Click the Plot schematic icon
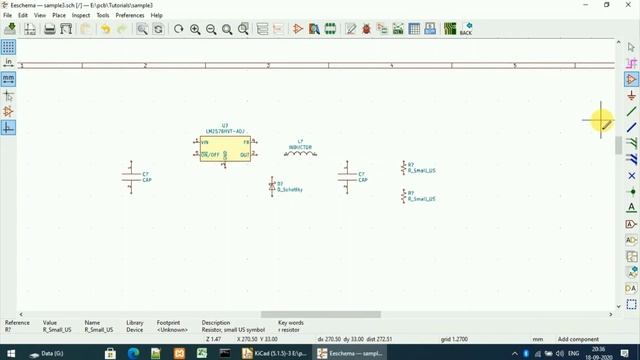The width and height of the screenshot is (640, 360). 66,29
